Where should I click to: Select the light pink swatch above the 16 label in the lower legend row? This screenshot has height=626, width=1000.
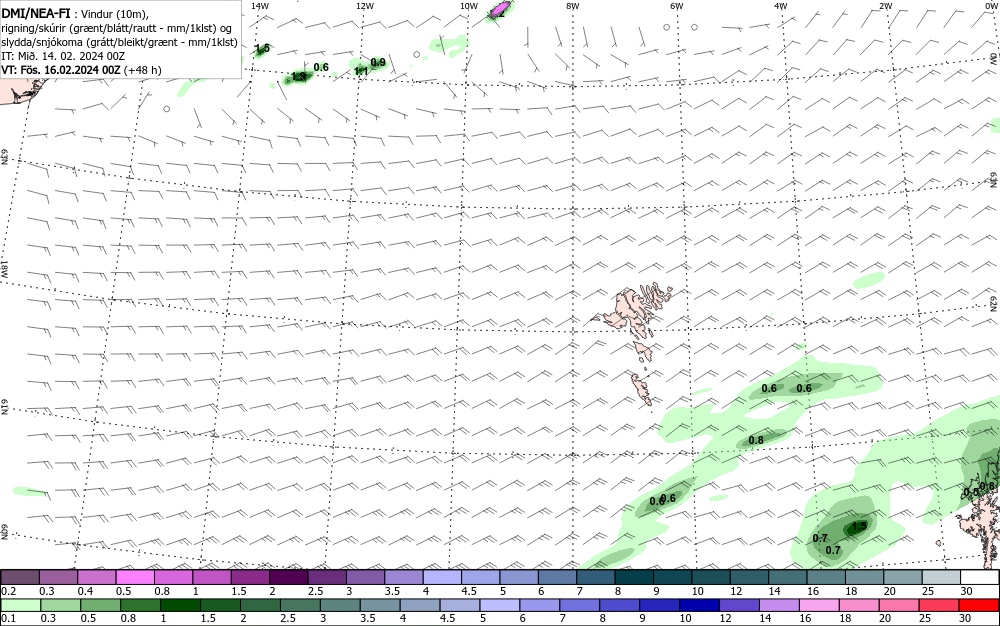pos(819,605)
